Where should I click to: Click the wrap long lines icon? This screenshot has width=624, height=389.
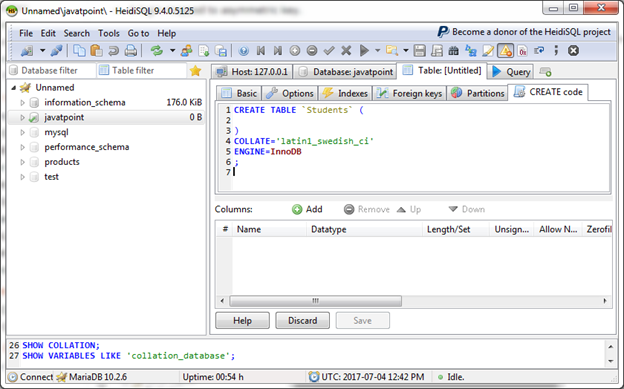tap(539, 51)
